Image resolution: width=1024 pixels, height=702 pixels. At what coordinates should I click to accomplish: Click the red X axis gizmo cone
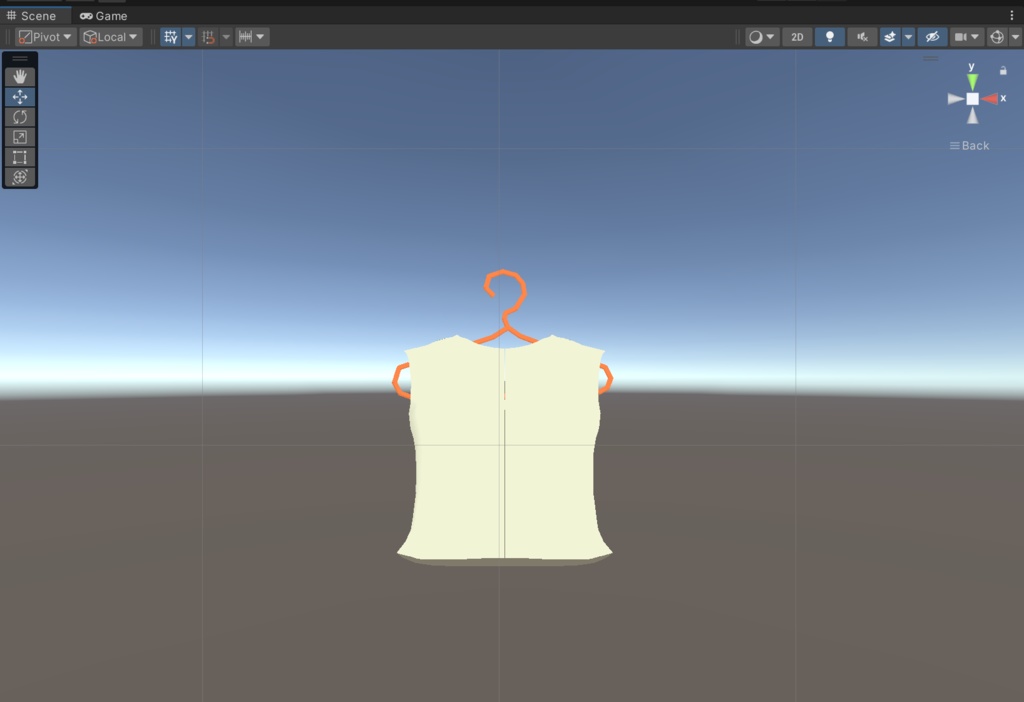pyautogui.click(x=990, y=99)
